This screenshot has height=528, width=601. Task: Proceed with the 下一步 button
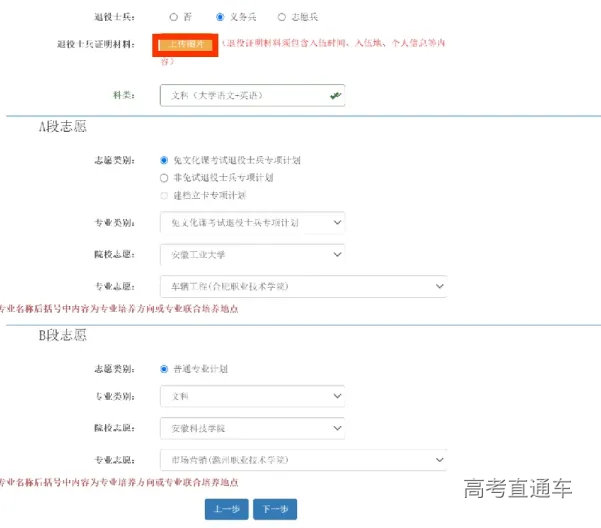coord(274,509)
